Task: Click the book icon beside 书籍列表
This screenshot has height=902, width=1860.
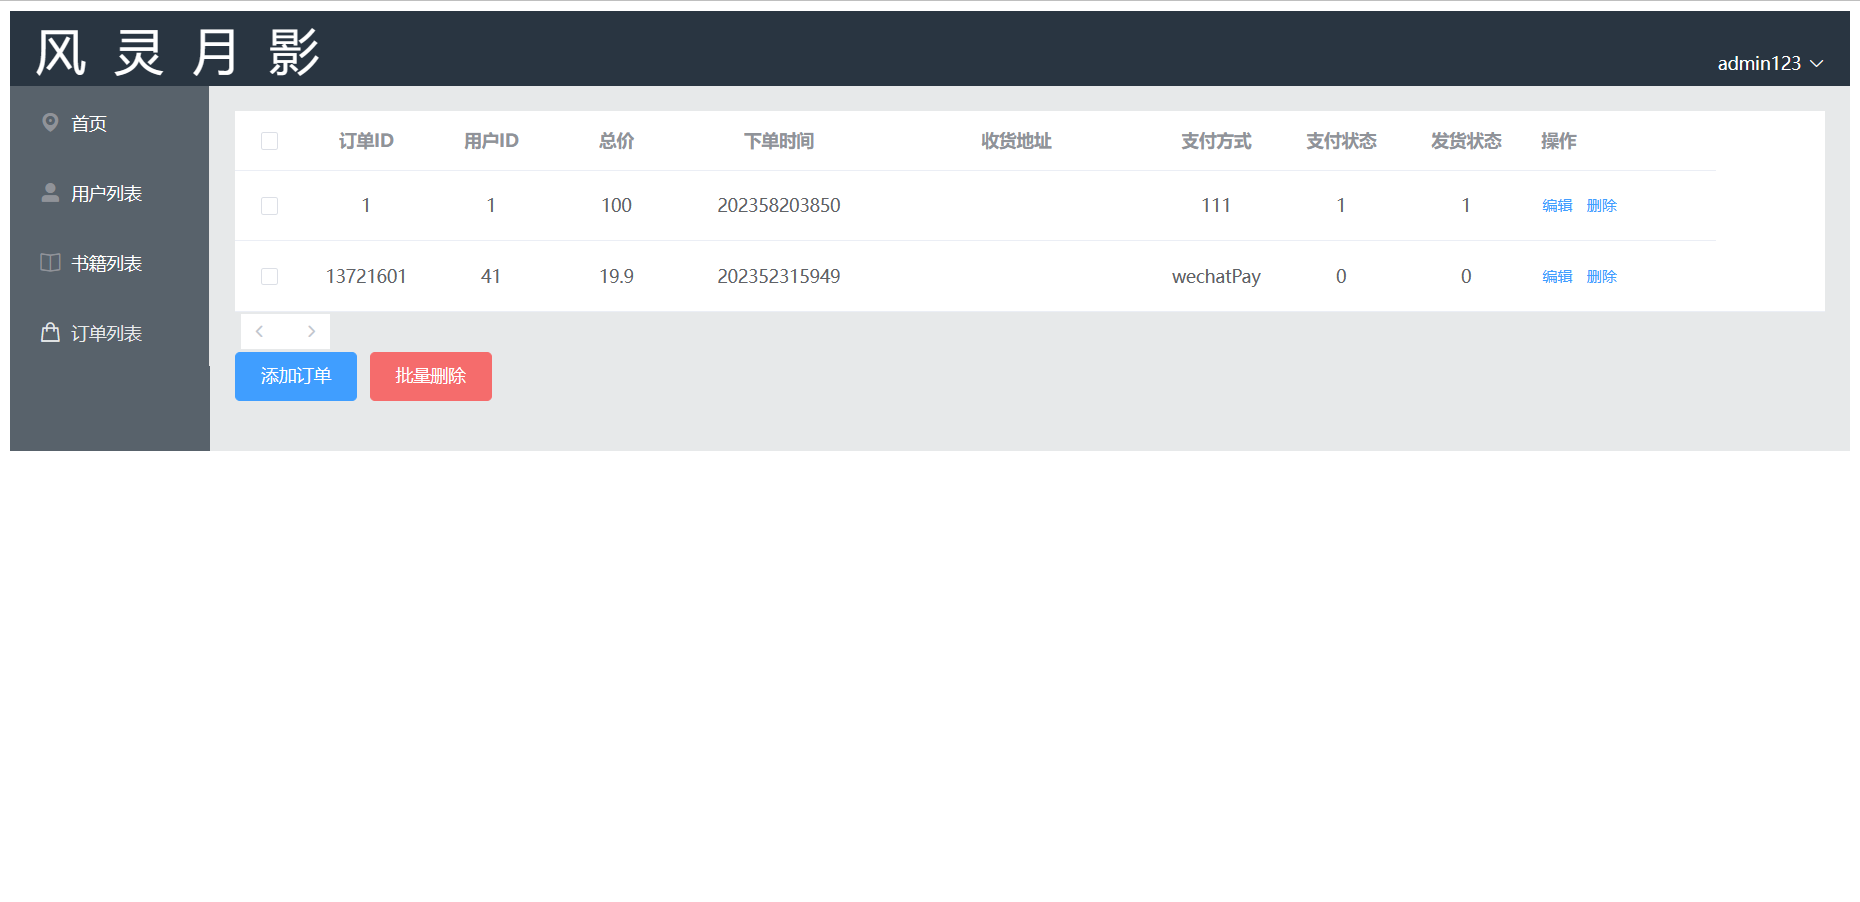Action: point(50,262)
